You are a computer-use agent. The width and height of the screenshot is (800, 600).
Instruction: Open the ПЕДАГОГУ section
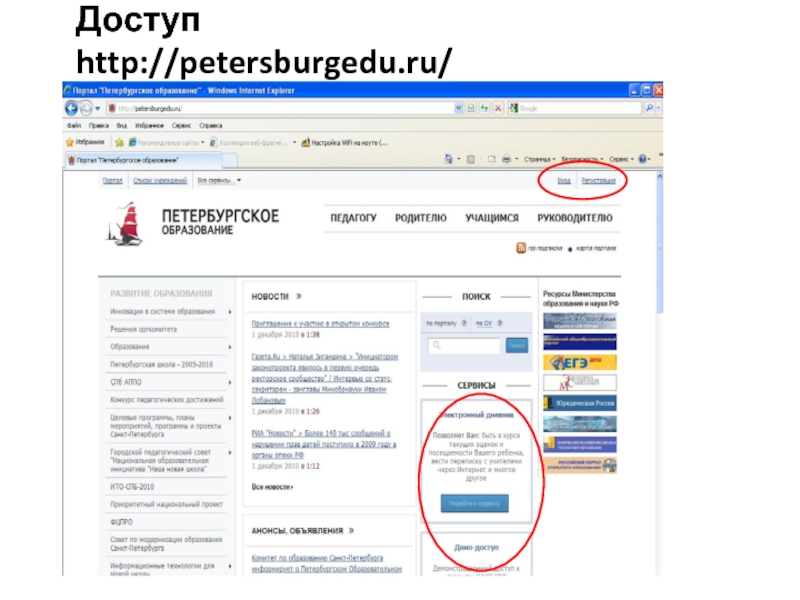[353, 218]
